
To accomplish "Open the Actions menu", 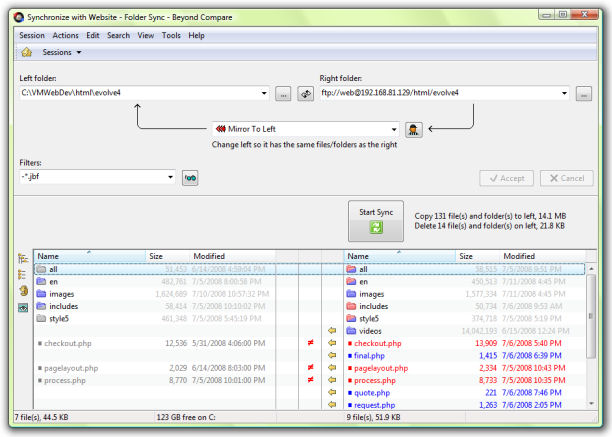I will (66, 36).
